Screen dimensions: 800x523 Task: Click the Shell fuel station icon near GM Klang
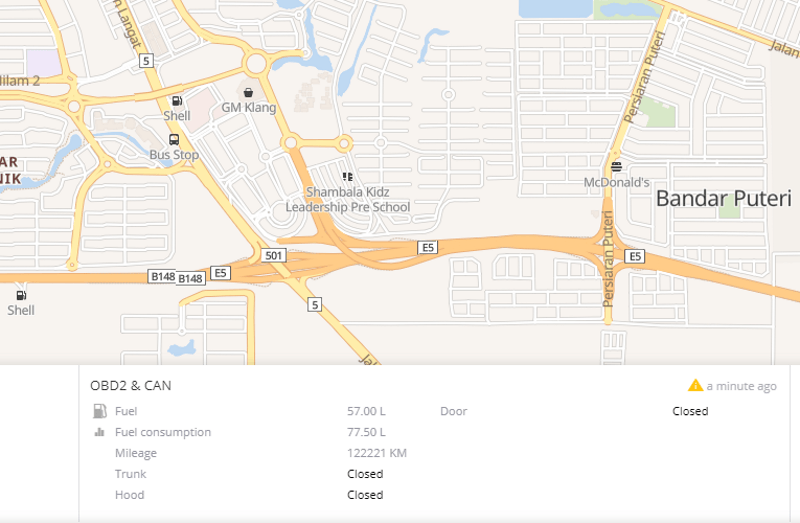(x=177, y=101)
